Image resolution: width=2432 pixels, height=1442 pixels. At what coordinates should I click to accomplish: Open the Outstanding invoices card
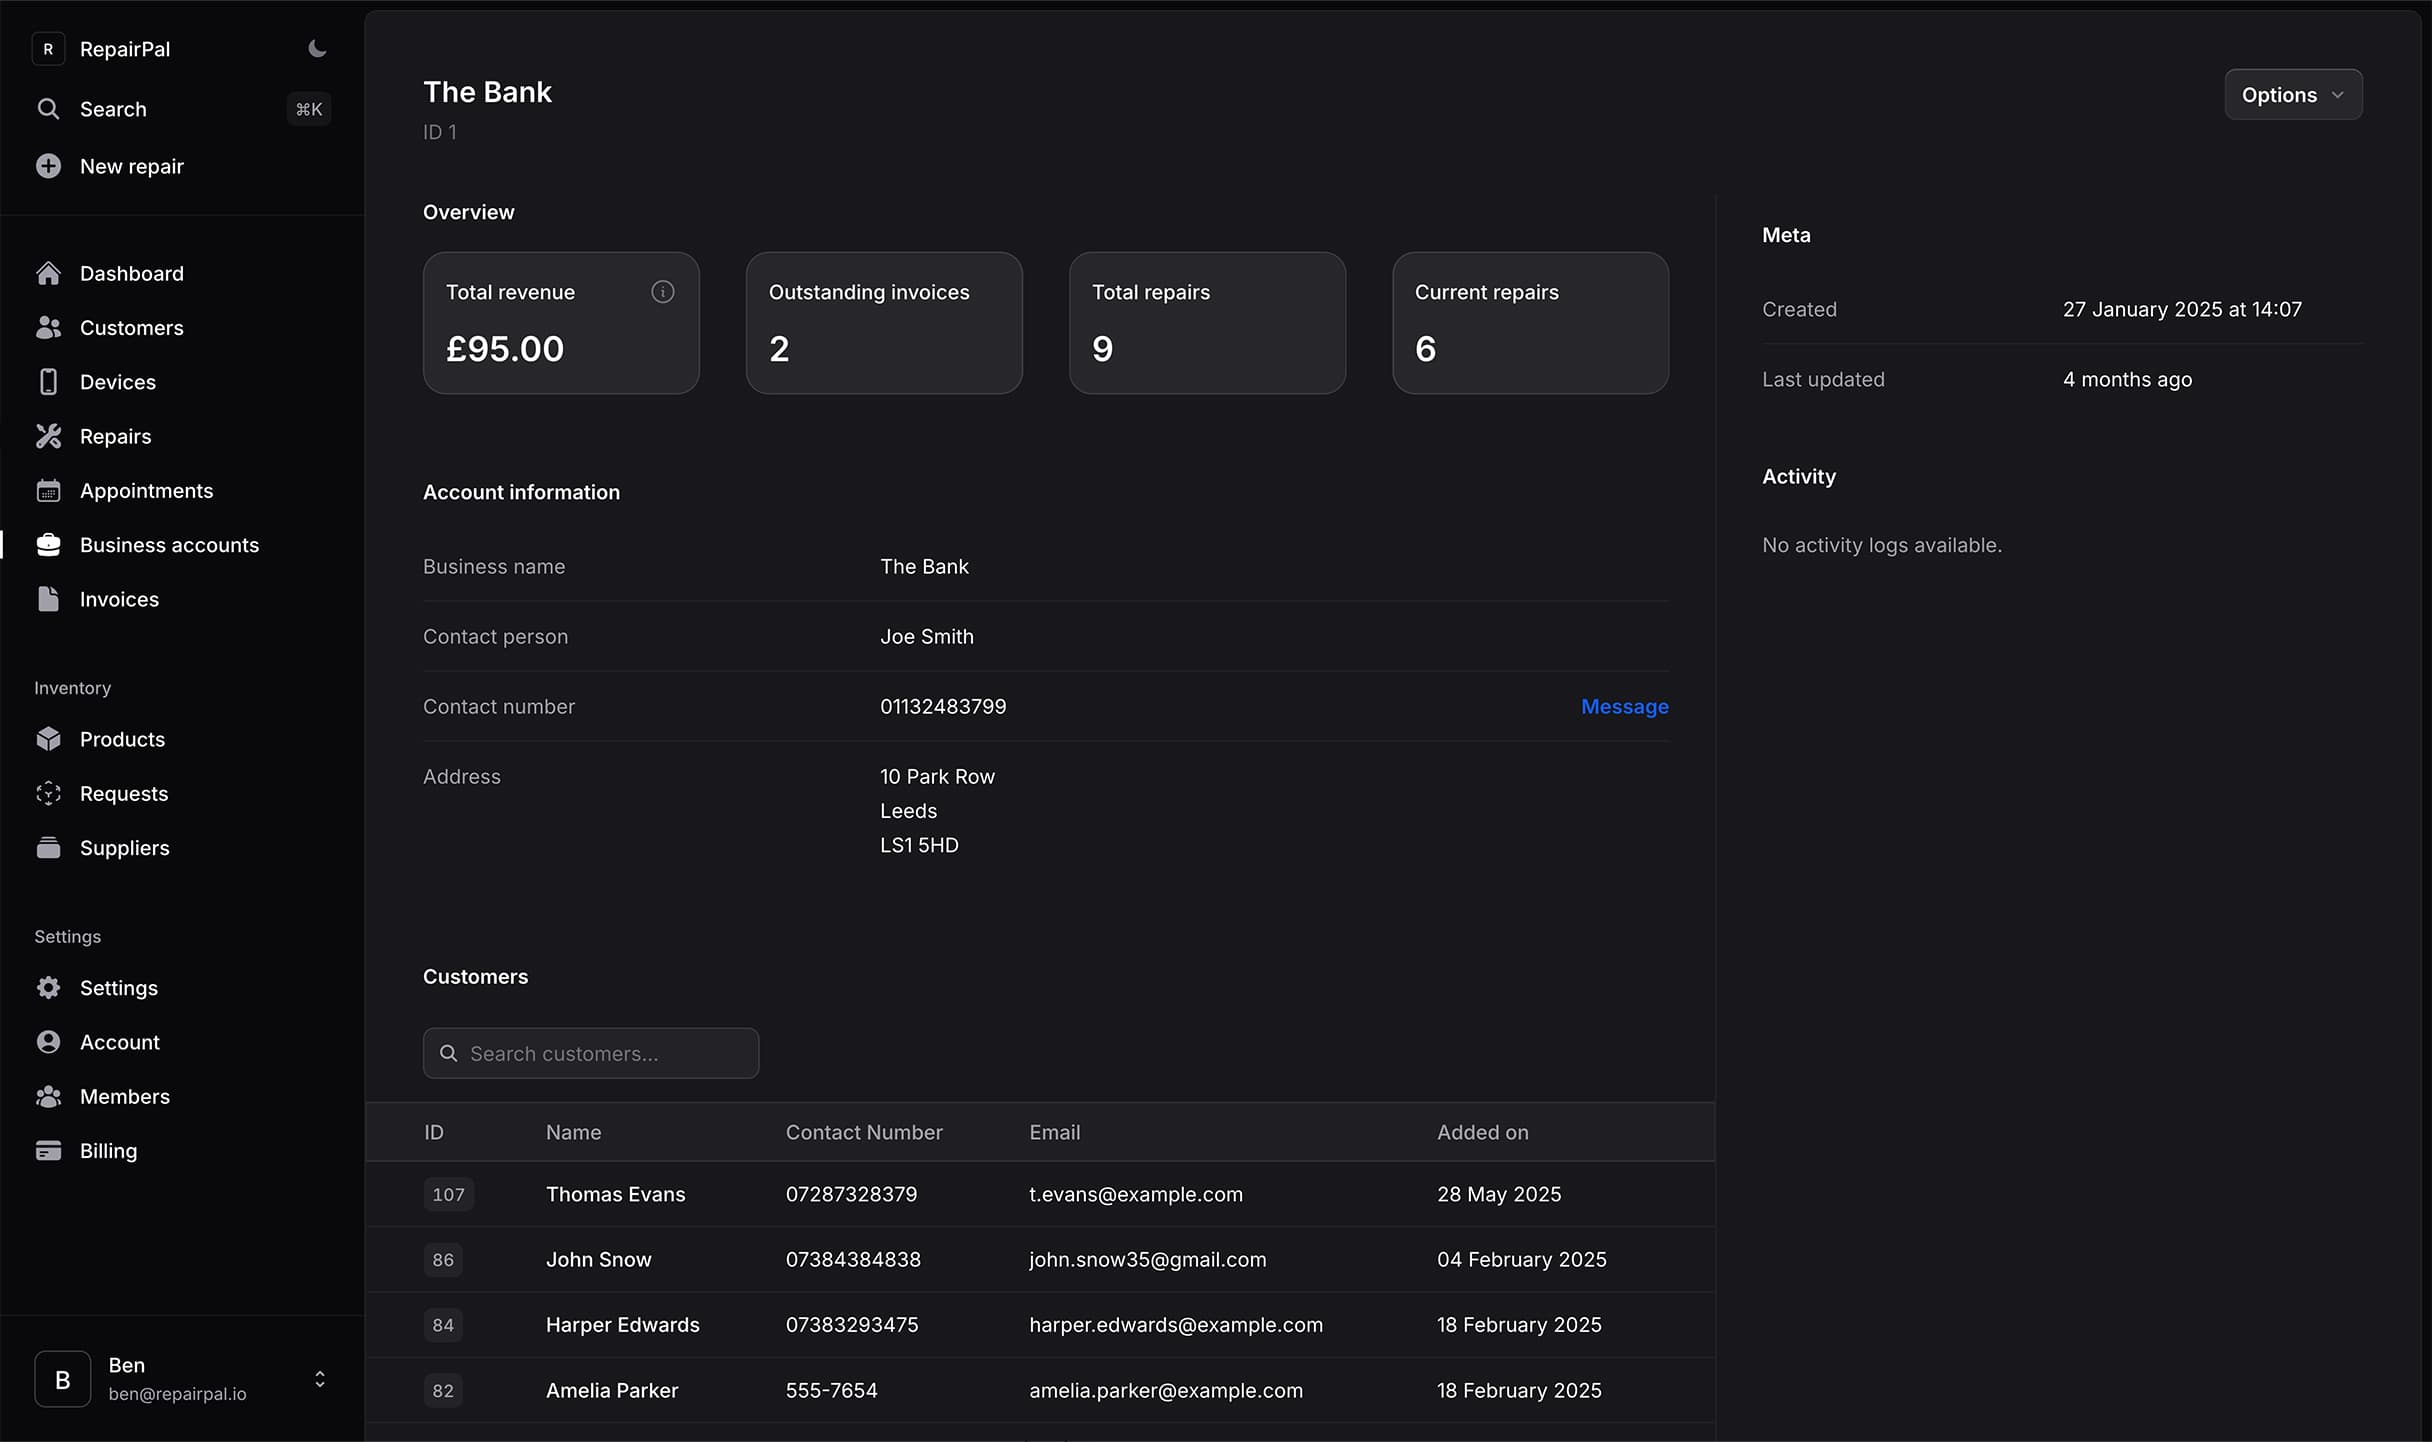coord(884,323)
